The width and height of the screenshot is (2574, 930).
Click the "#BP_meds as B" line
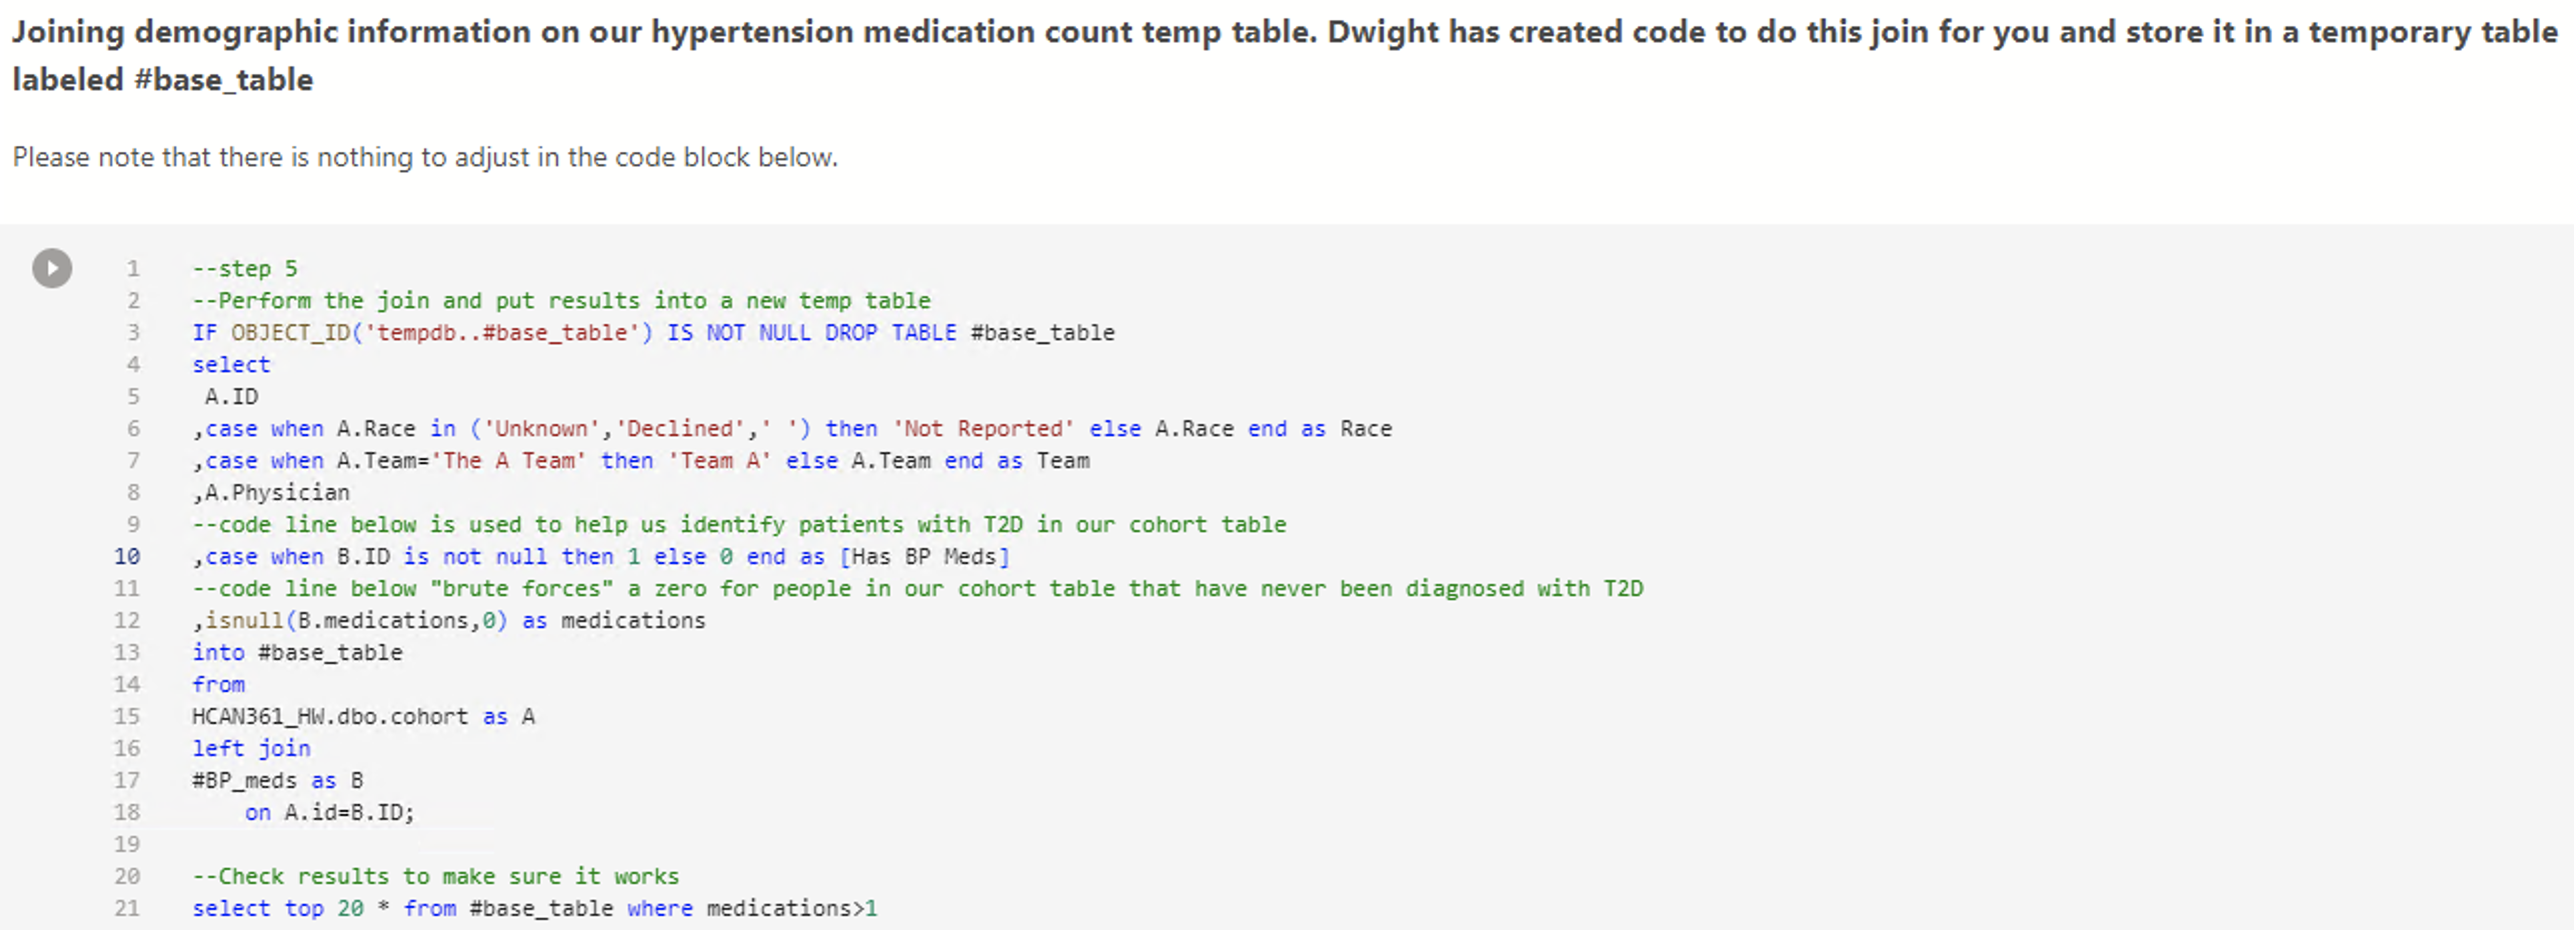tap(278, 780)
